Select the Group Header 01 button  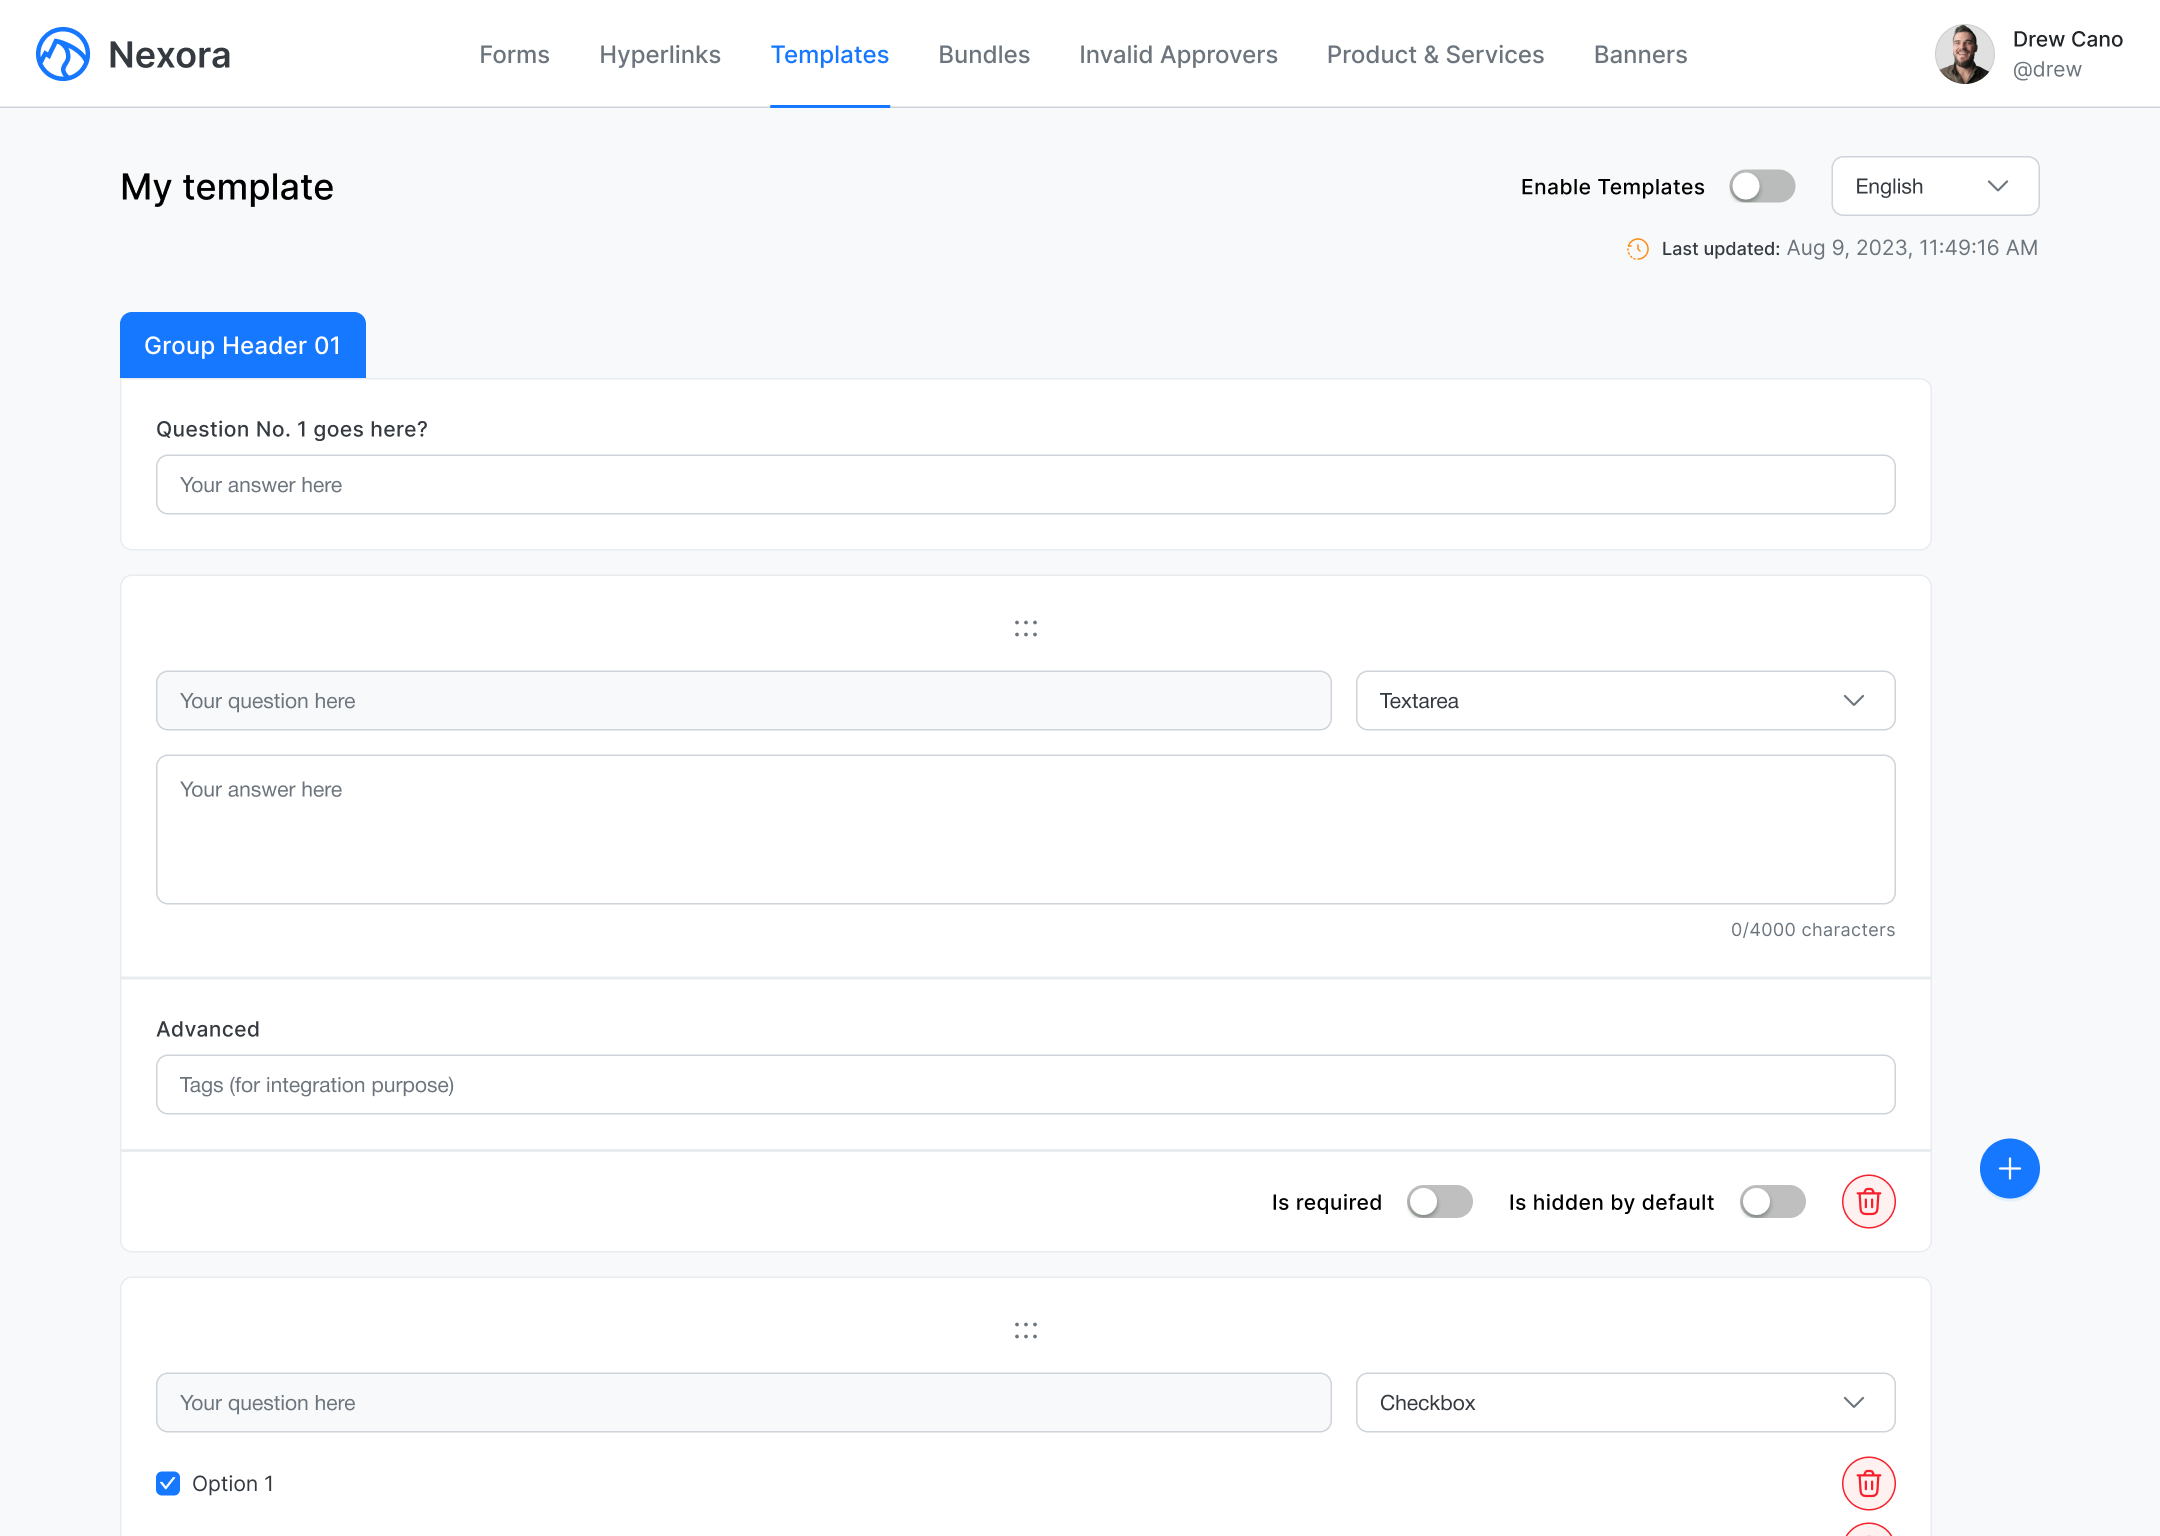(x=242, y=345)
